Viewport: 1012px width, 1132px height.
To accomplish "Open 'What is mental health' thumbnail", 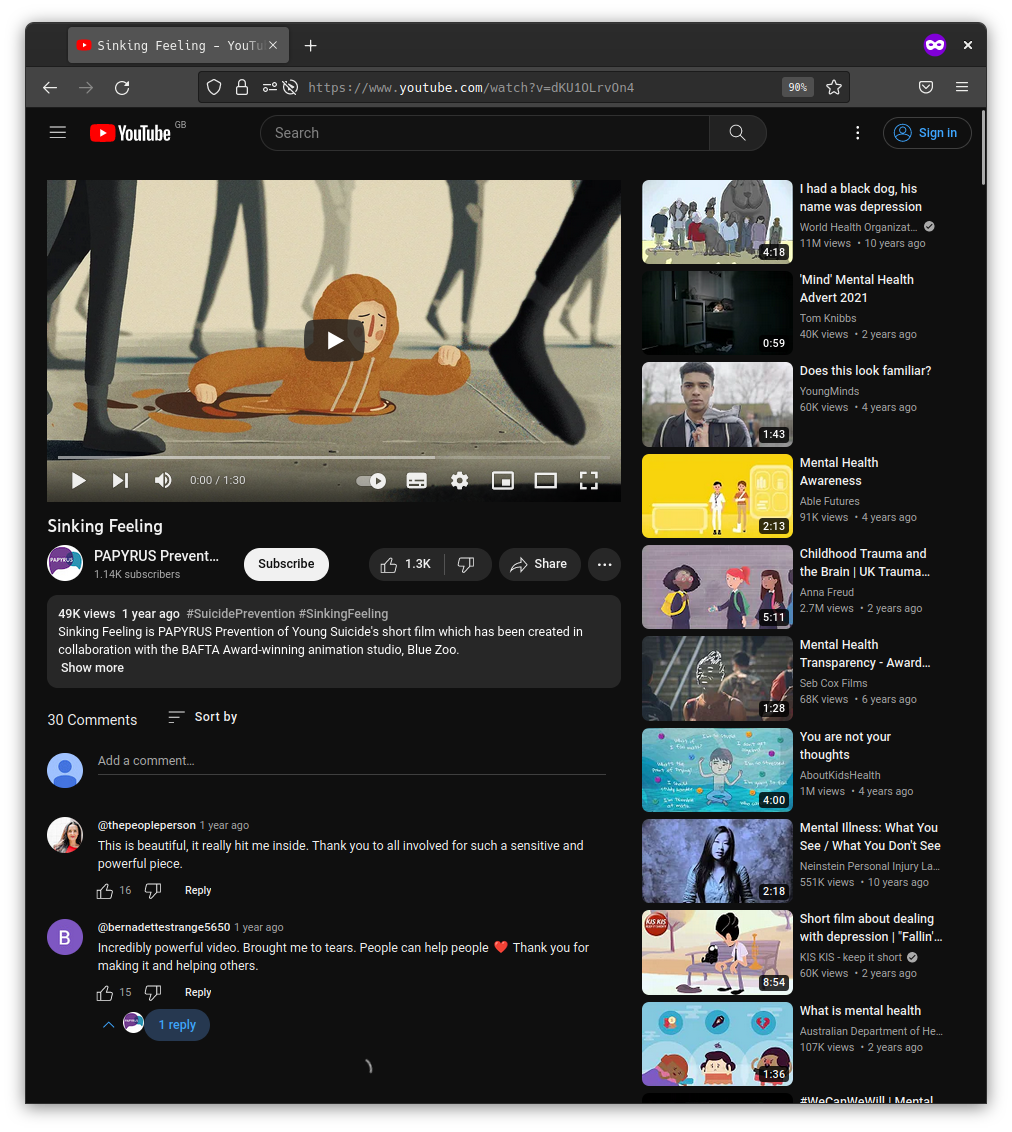I will pyautogui.click(x=717, y=1044).
